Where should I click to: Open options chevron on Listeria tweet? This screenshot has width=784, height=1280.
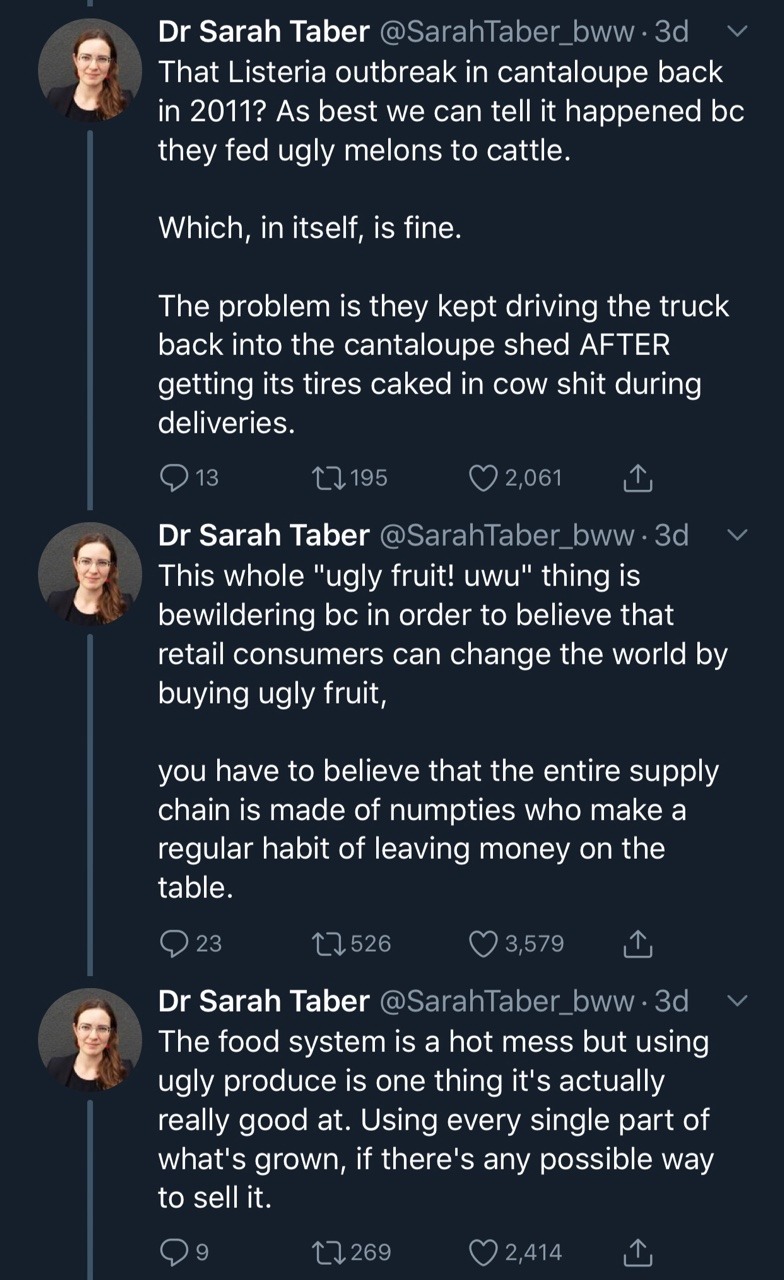736,33
